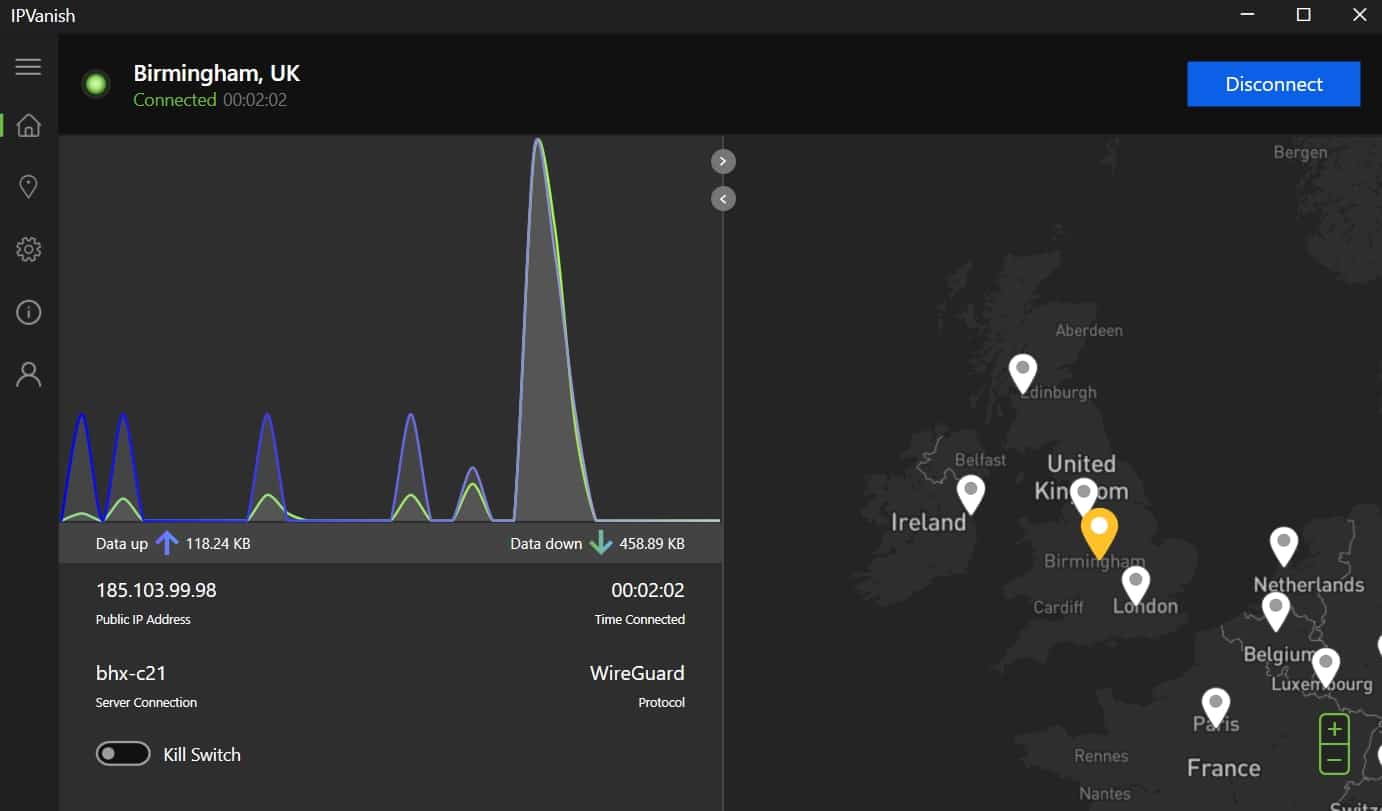Select the Netherlands server pin
The image size is (1382, 811).
[x=1283, y=546]
